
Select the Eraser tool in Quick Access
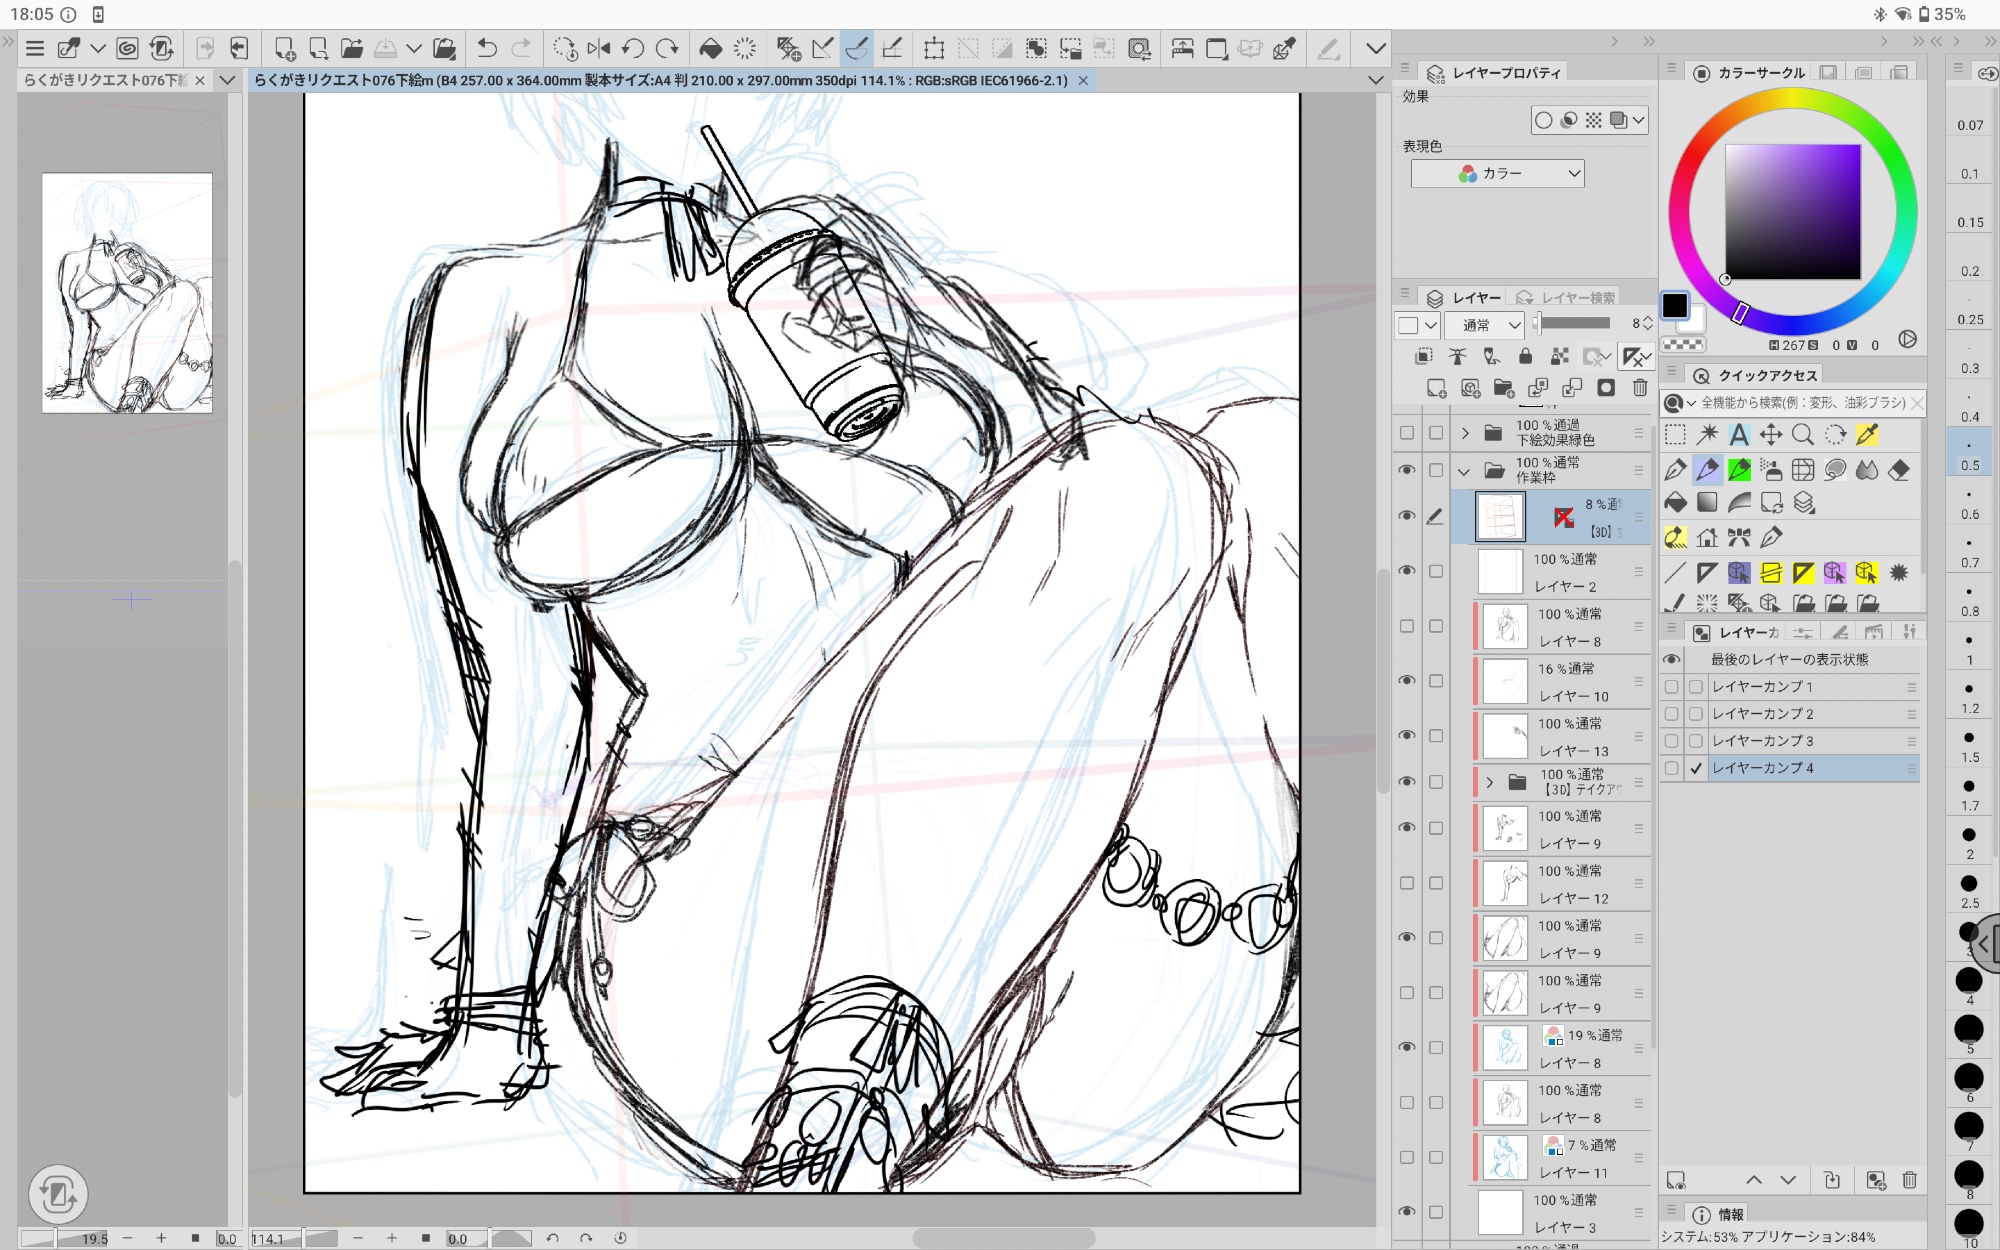point(1900,470)
